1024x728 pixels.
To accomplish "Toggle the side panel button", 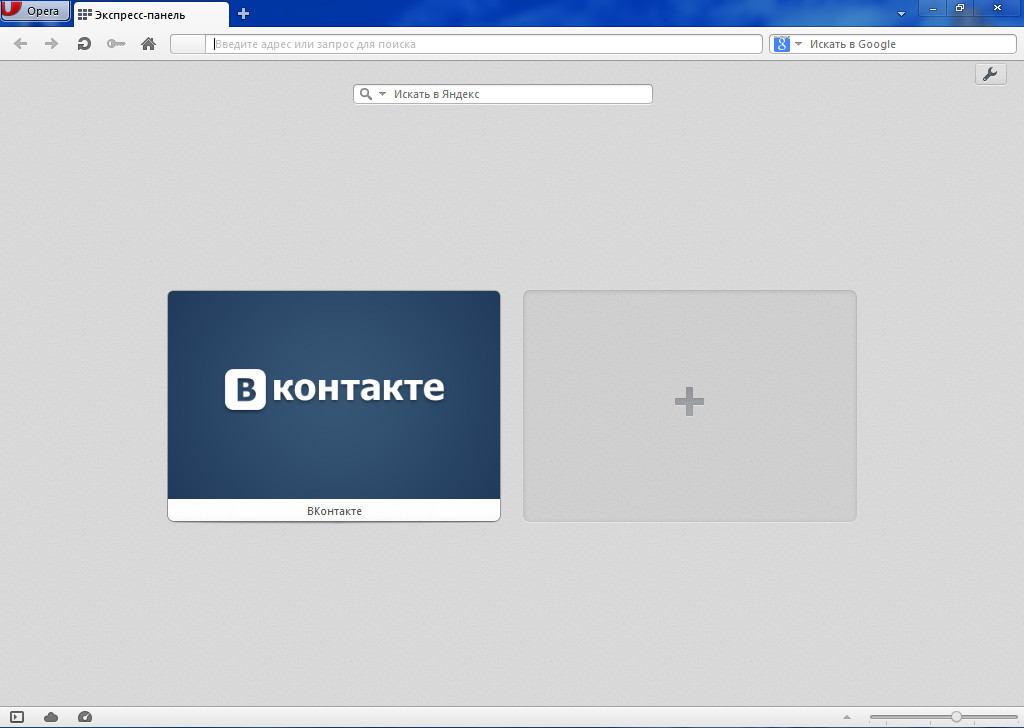I will pyautogui.click(x=17, y=717).
